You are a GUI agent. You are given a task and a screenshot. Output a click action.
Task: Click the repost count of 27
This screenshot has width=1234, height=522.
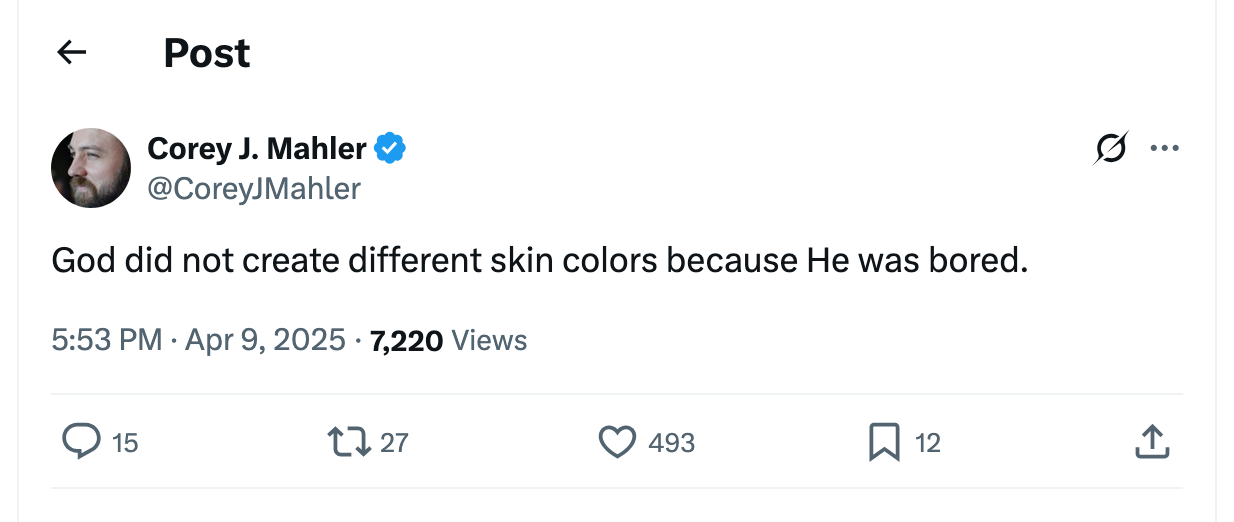pos(395,442)
